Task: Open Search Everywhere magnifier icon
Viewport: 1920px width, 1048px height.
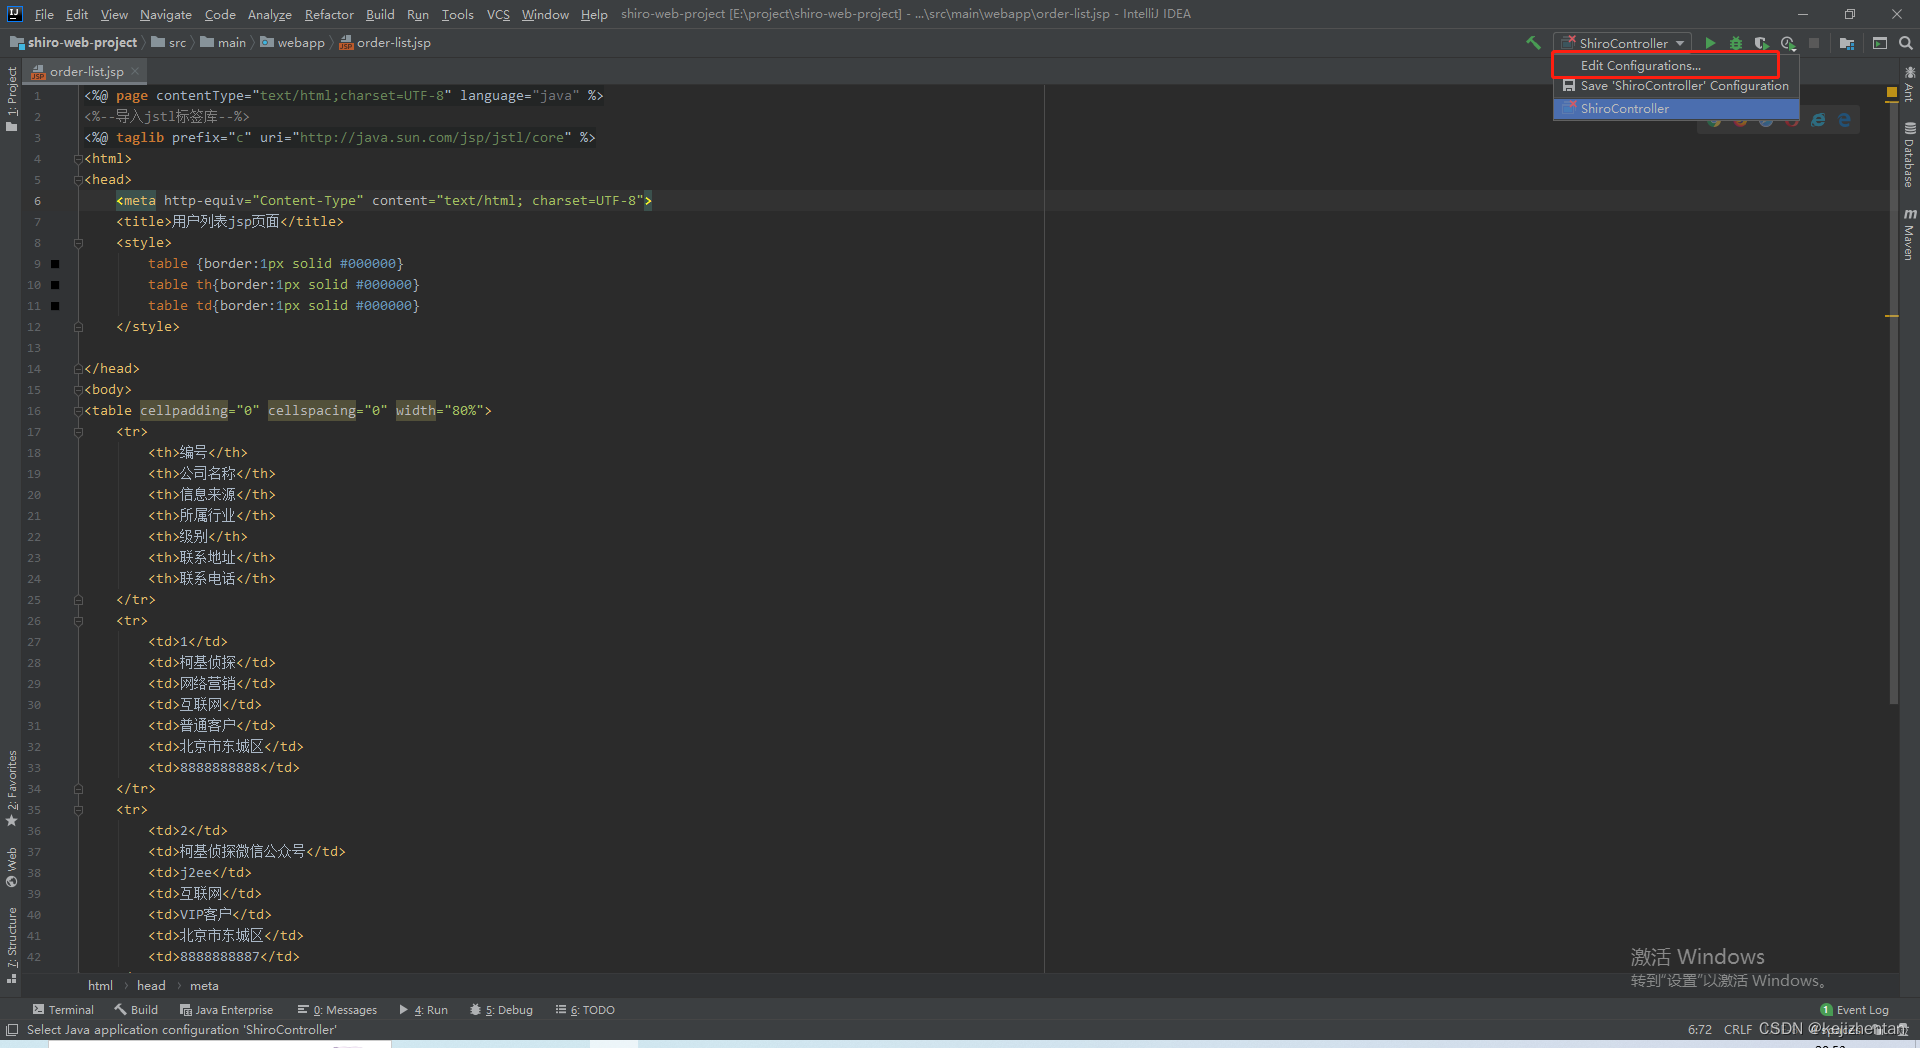Action: pyautogui.click(x=1906, y=43)
